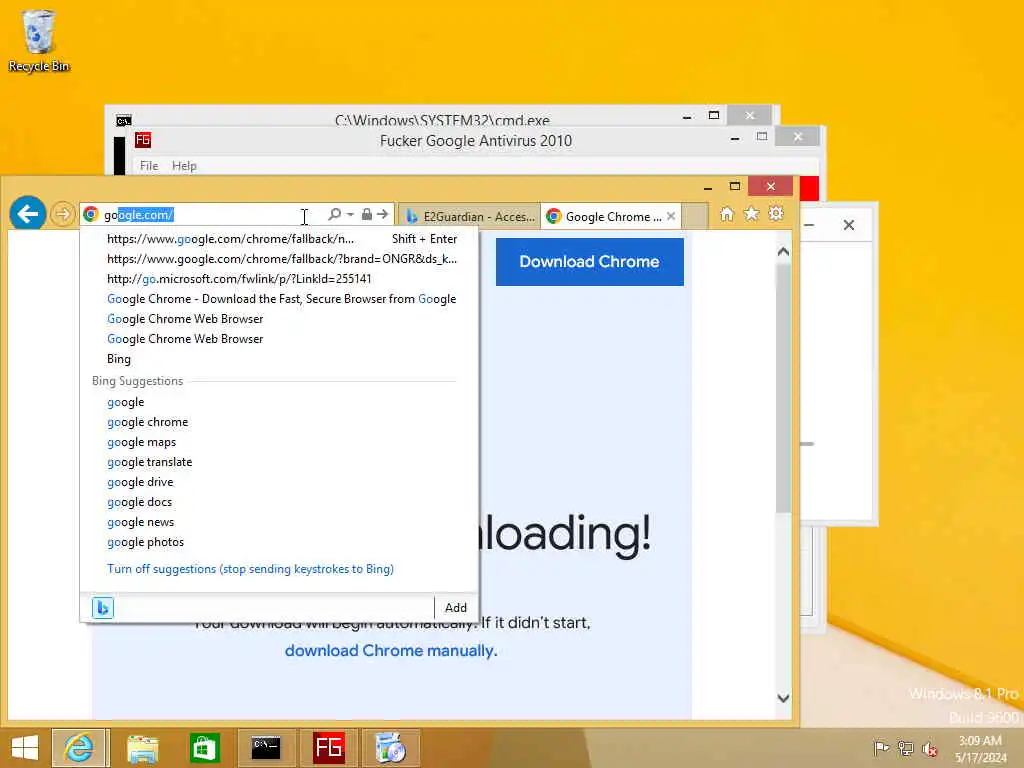Screen dimensions: 1024x768
Task: Click the Go arrow in address bar
Action: point(383,214)
